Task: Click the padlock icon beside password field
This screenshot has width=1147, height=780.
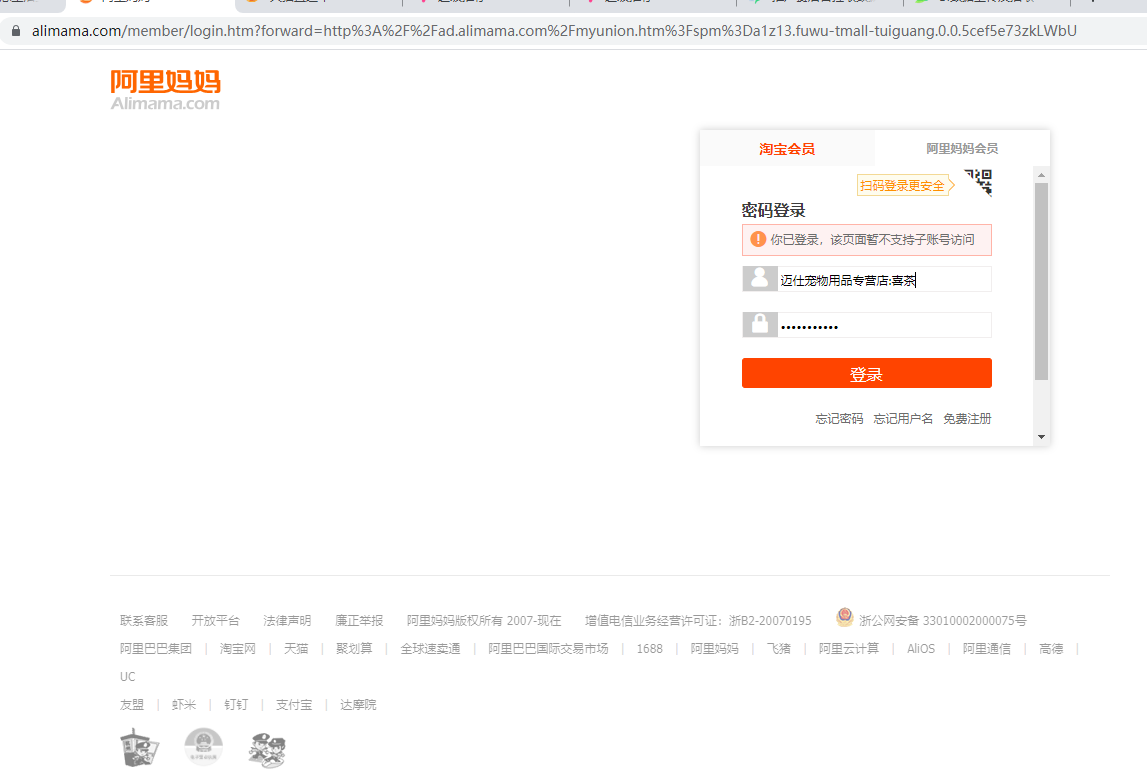Action: (759, 325)
